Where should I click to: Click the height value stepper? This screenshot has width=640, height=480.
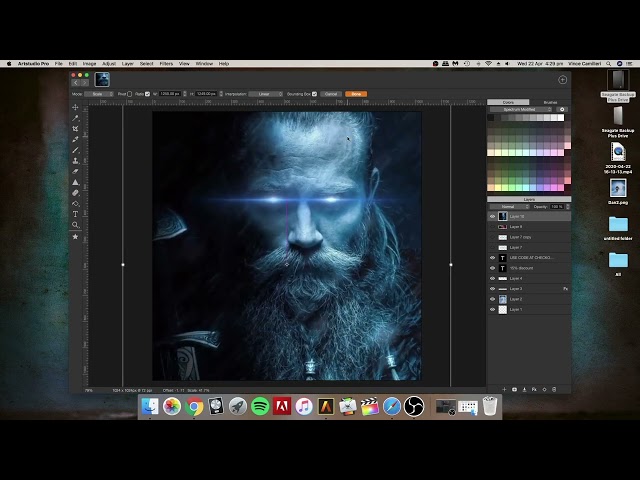(x=221, y=94)
